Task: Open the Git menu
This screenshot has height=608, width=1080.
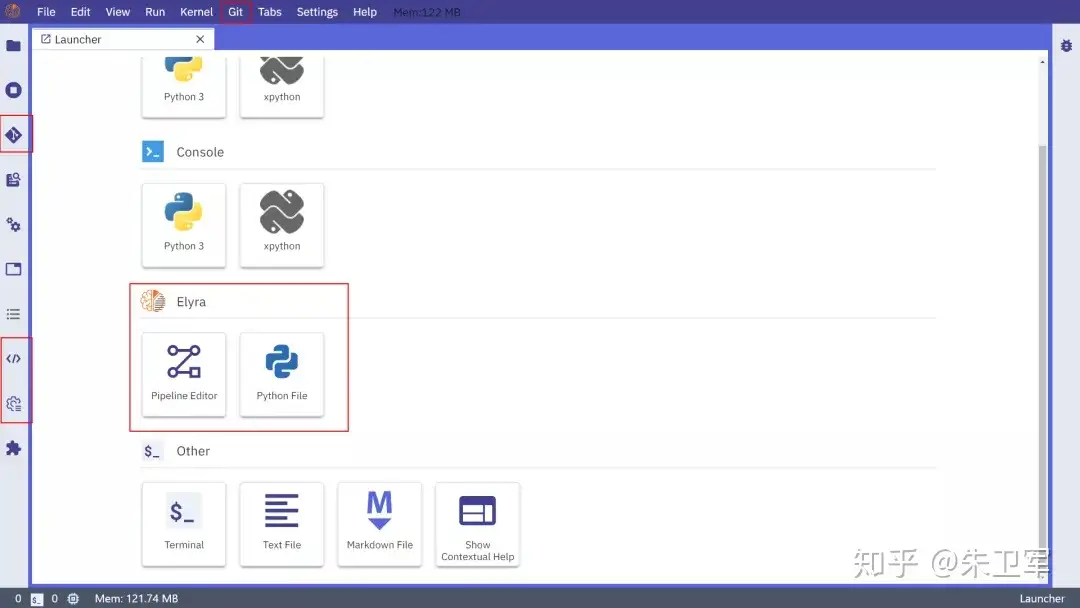Action: tap(236, 12)
